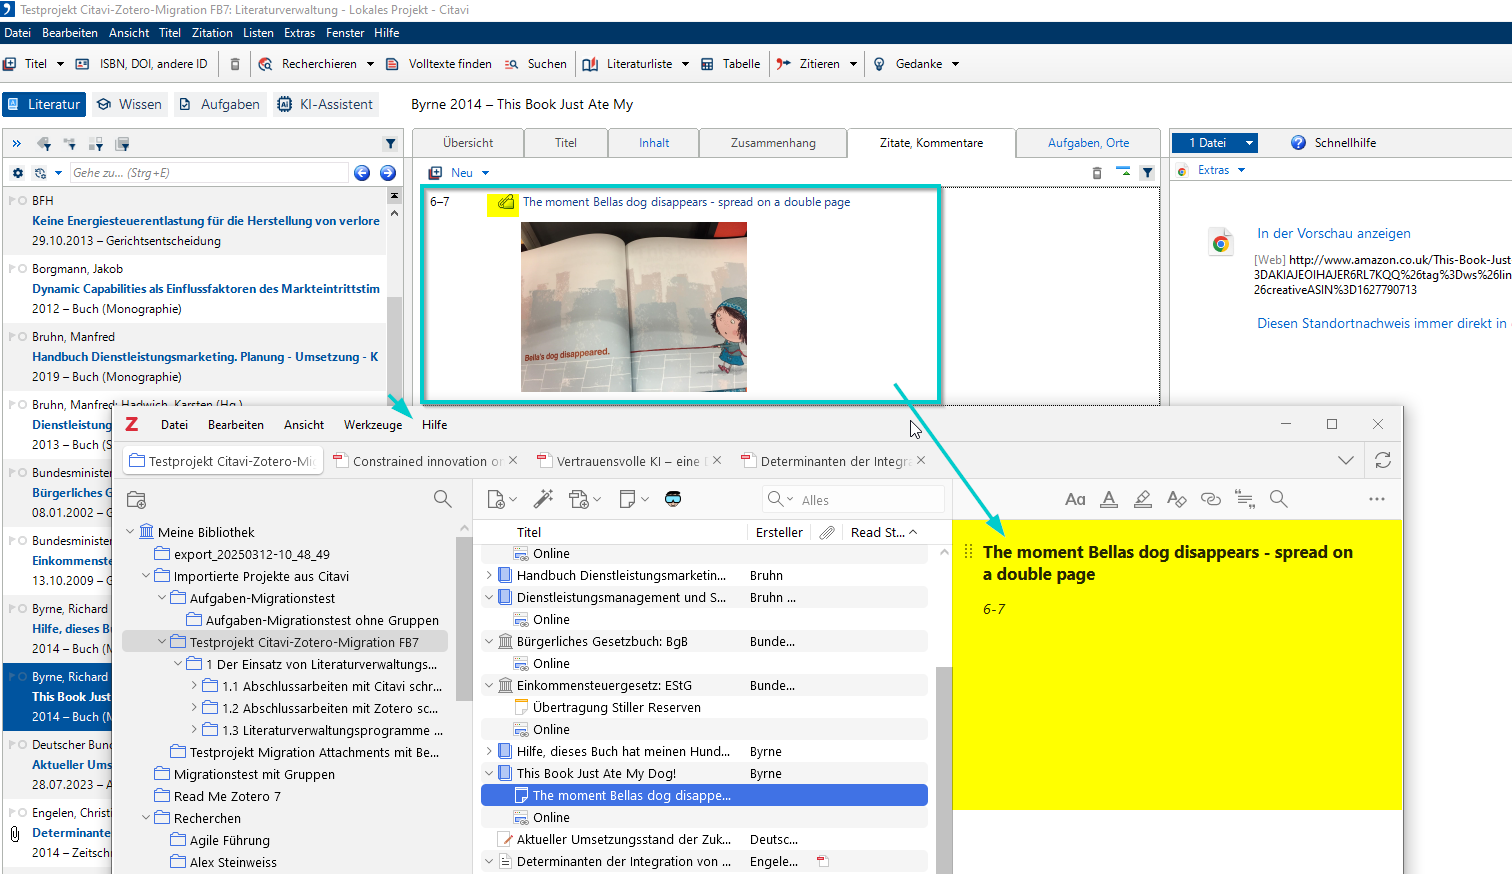The image size is (1512, 874).
Task: Click the insert link icon in Zotero note toolbar
Action: 1211,499
